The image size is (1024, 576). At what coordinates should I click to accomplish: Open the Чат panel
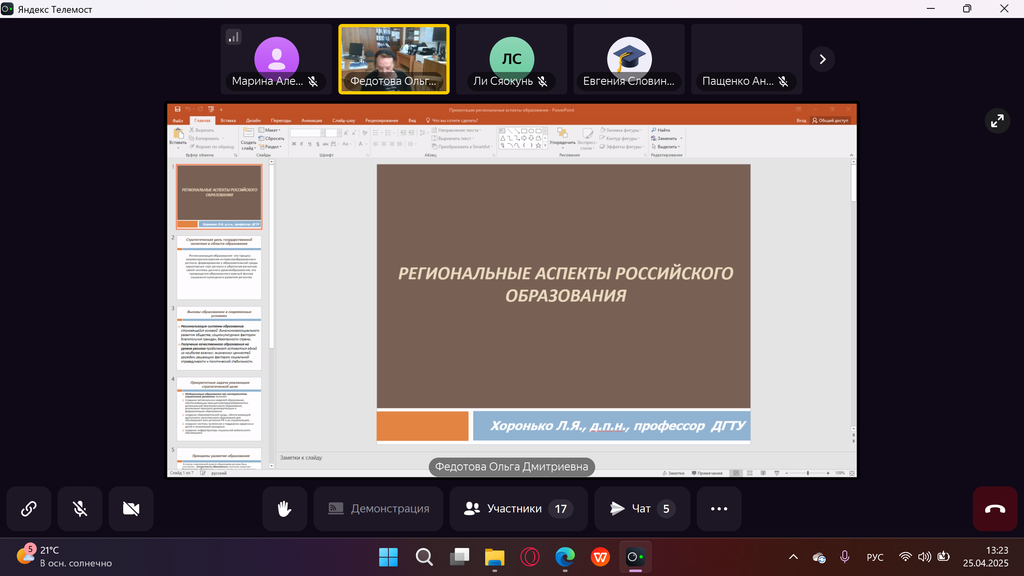(642, 509)
